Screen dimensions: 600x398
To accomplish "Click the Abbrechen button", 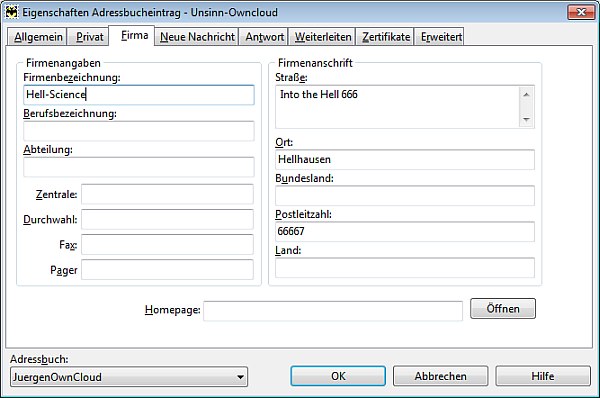I will pos(440,376).
